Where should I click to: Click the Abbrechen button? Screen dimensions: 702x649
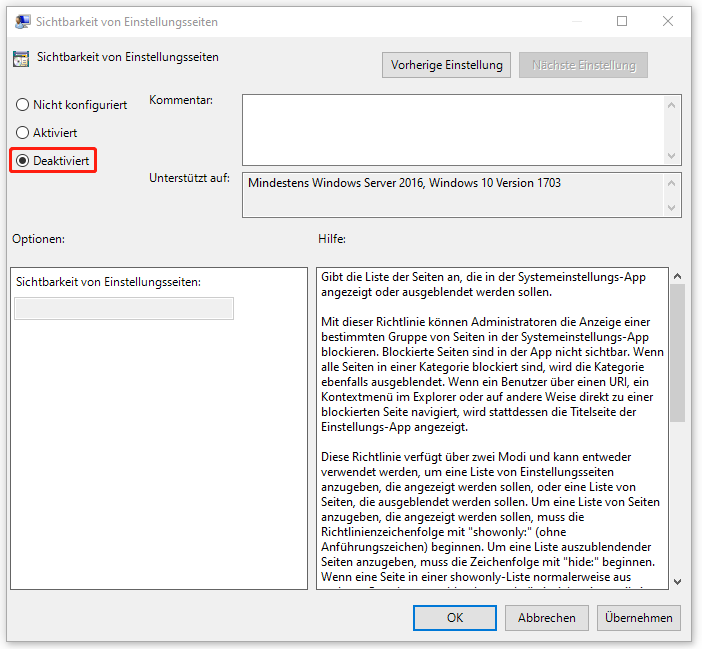tap(547, 618)
